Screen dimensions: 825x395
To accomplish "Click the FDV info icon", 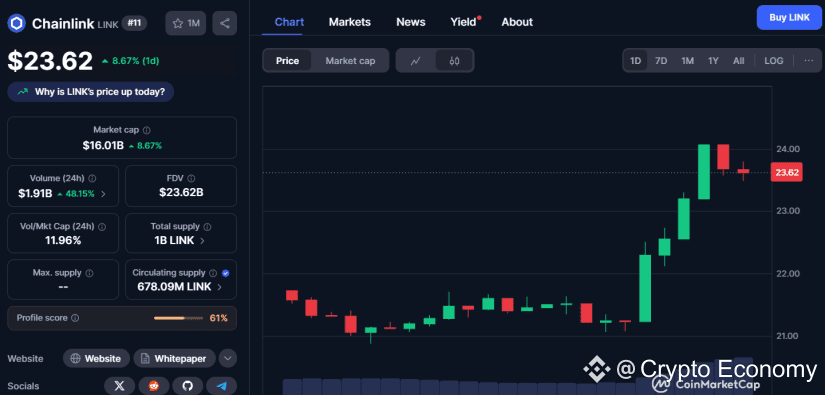I will pyautogui.click(x=192, y=178).
